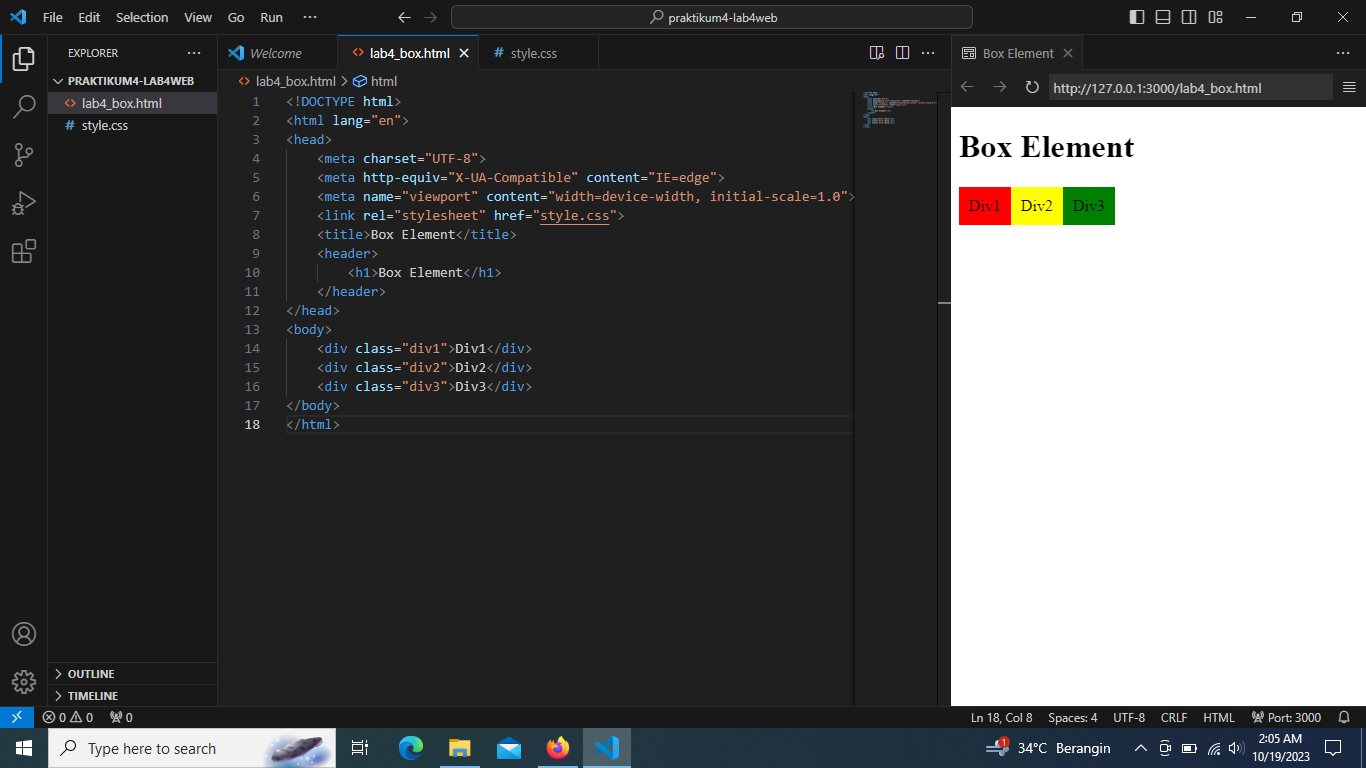Image resolution: width=1366 pixels, height=768 pixels.
Task: Open the Extensions view
Action: click(24, 251)
